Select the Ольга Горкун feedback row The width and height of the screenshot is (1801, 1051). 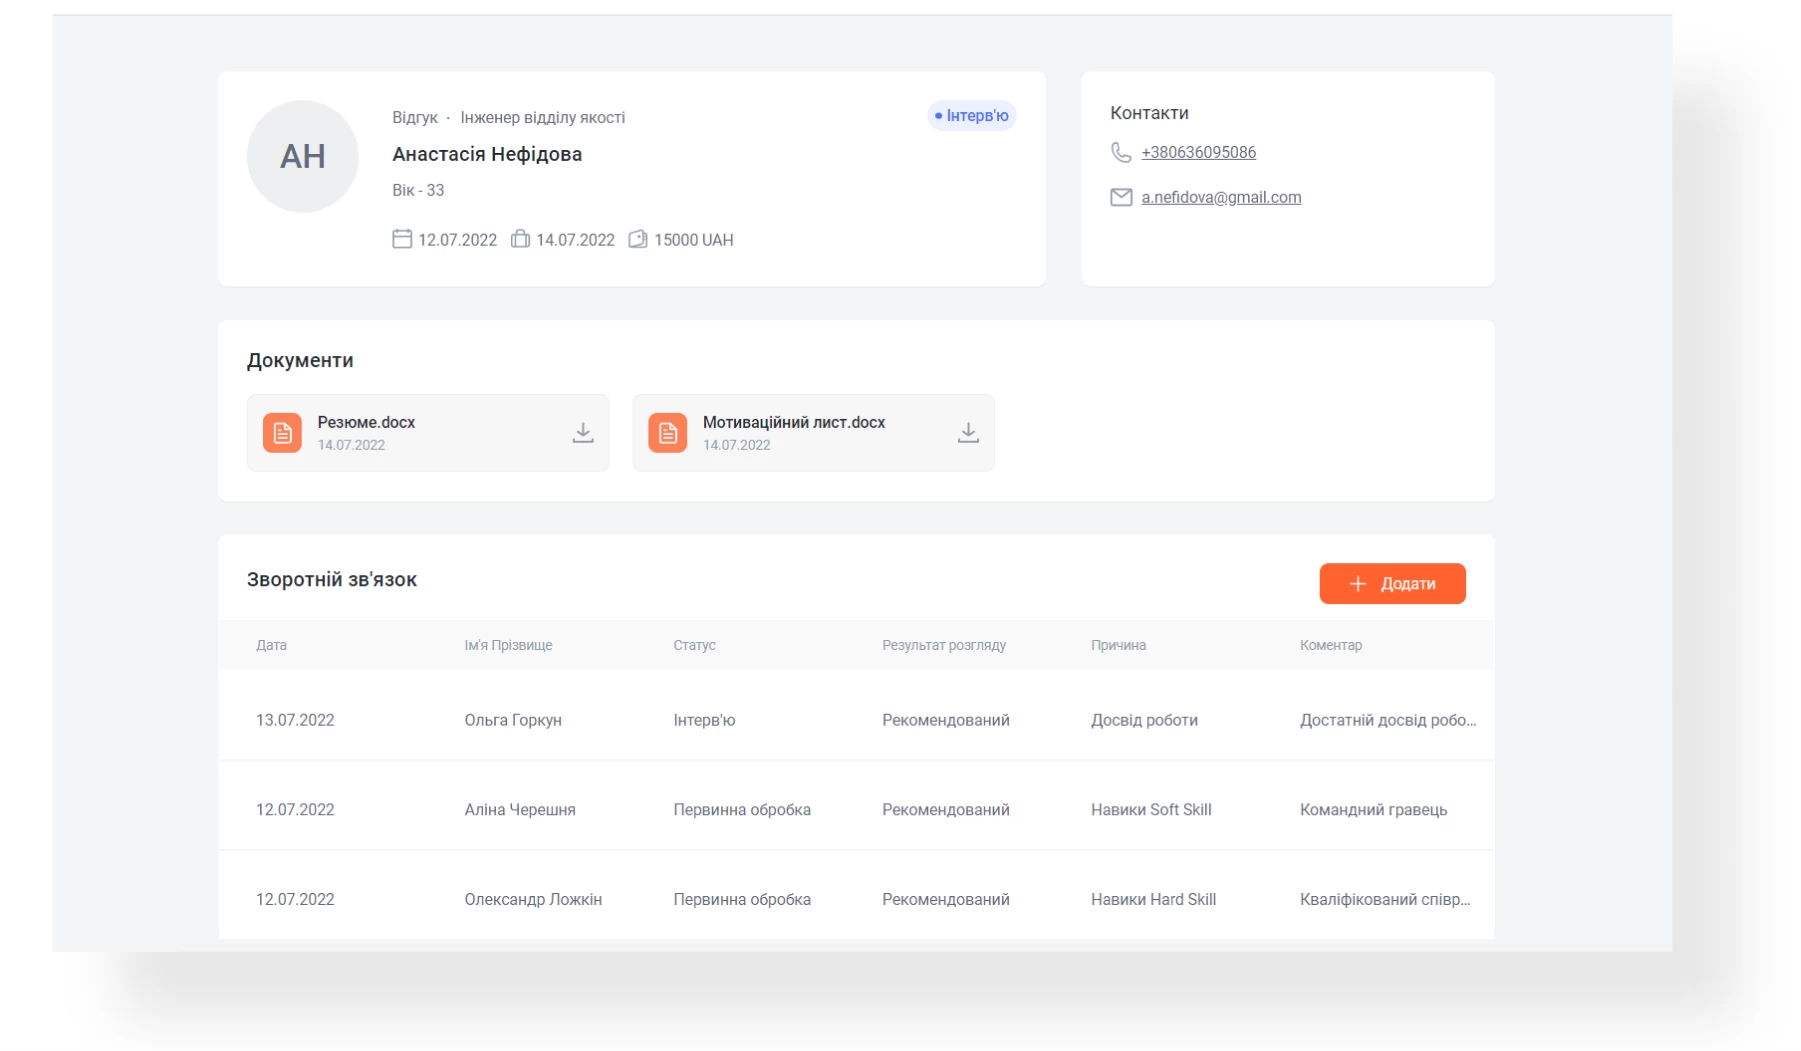click(x=512, y=720)
